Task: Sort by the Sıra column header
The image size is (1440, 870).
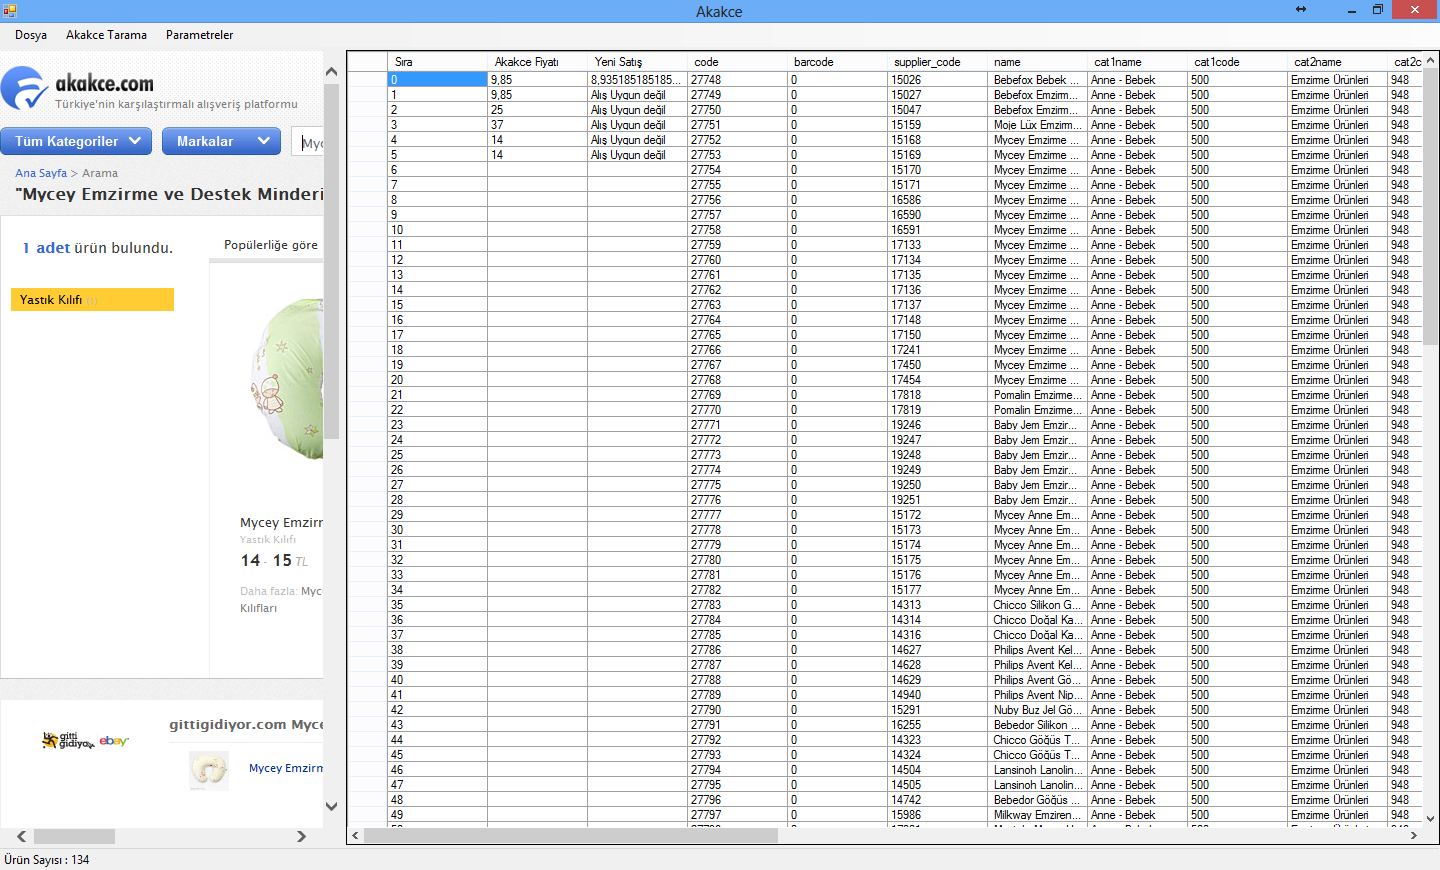Action: click(x=438, y=62)
